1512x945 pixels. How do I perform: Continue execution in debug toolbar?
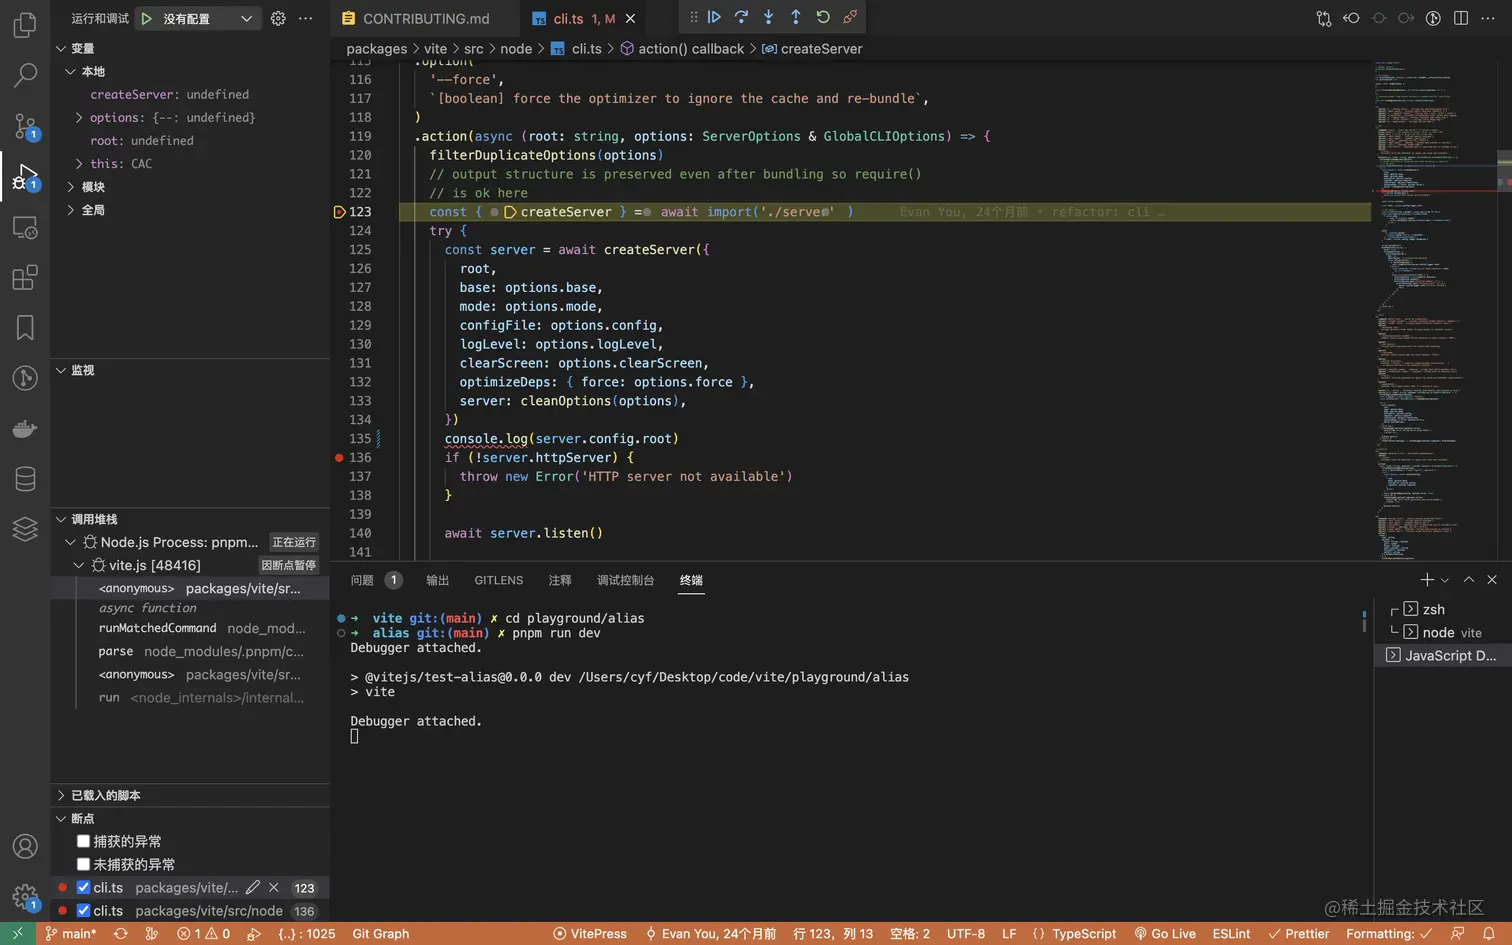(714, 17)
